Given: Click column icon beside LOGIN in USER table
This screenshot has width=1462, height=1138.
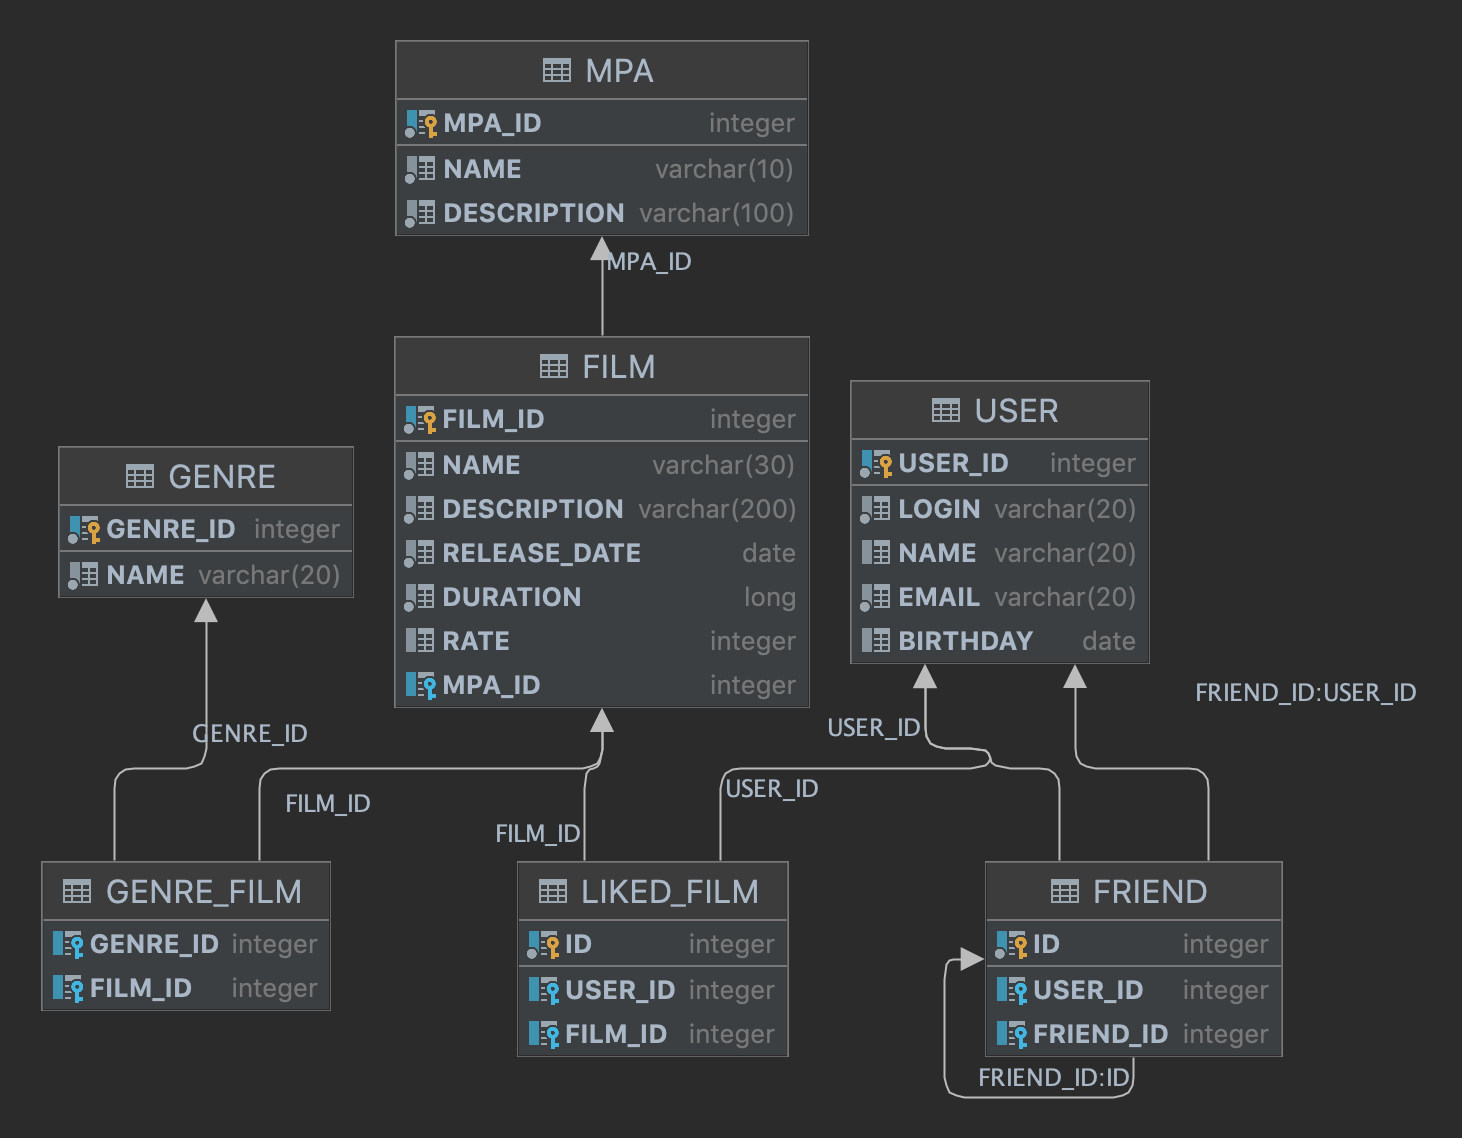Looking at the screenshot, I should coord(876,510).
